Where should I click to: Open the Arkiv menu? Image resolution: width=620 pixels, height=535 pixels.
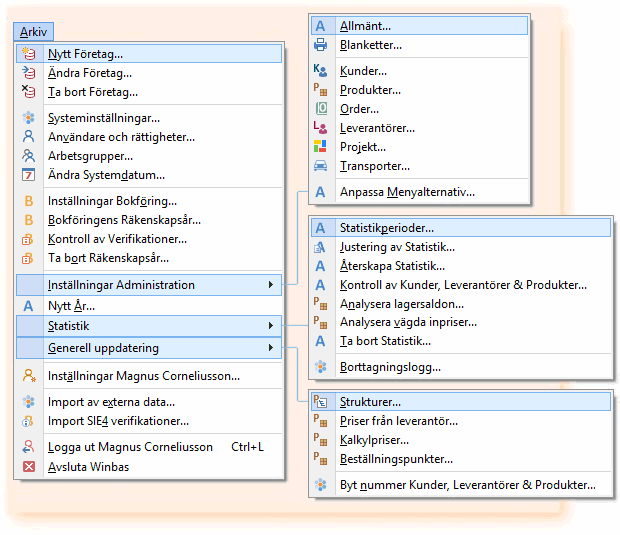tap(33, 33)
